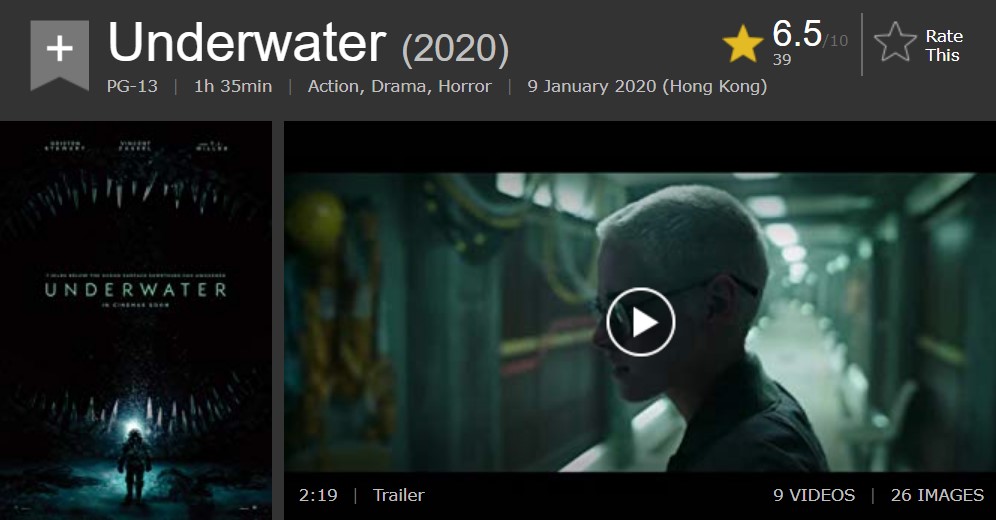996x520 pixels.
Task: Click the empty Rate This star
Action: [x=895, y=42]
